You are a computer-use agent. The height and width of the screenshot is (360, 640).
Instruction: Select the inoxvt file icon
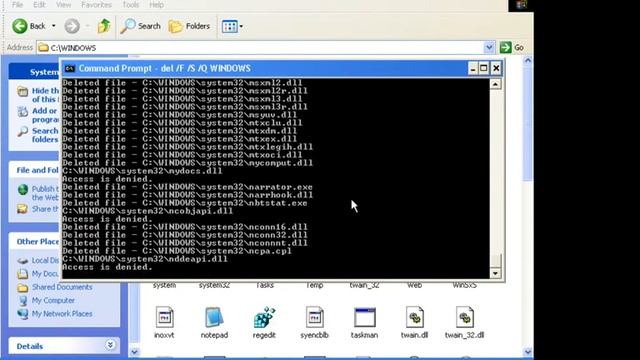click(x=164, y=318)
